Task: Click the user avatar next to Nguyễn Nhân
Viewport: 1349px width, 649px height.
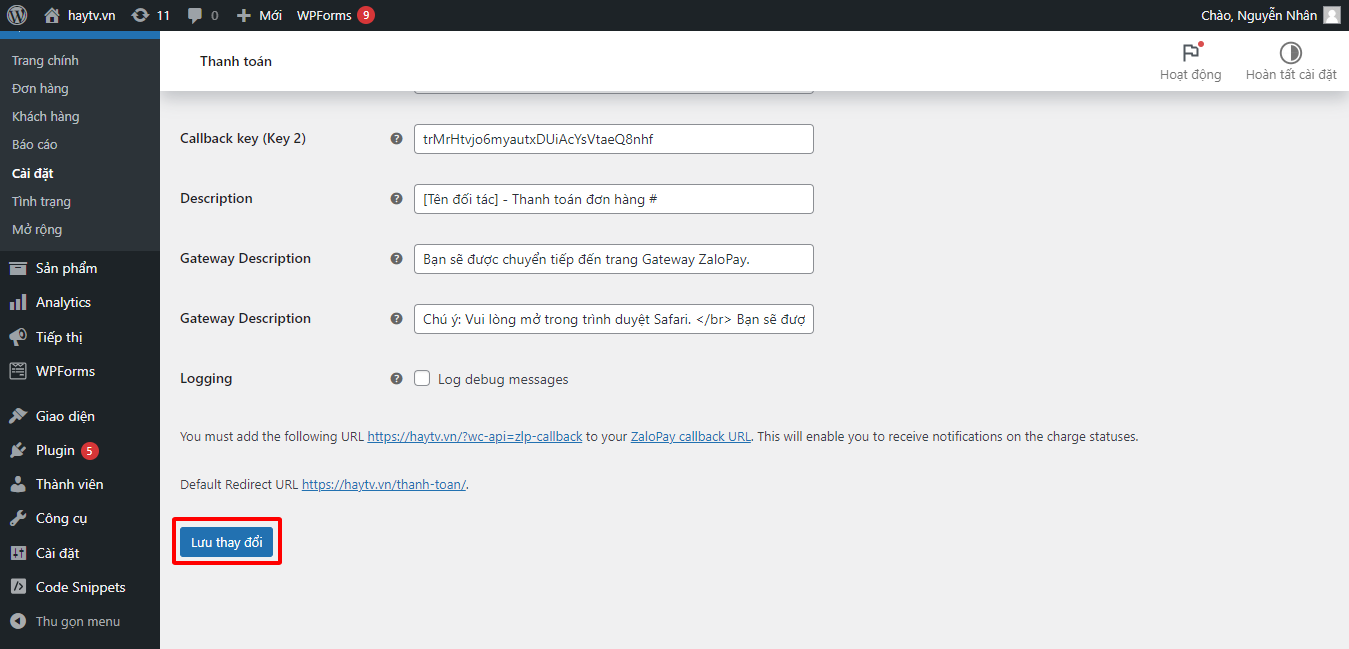Action: tap(1331, 15)
